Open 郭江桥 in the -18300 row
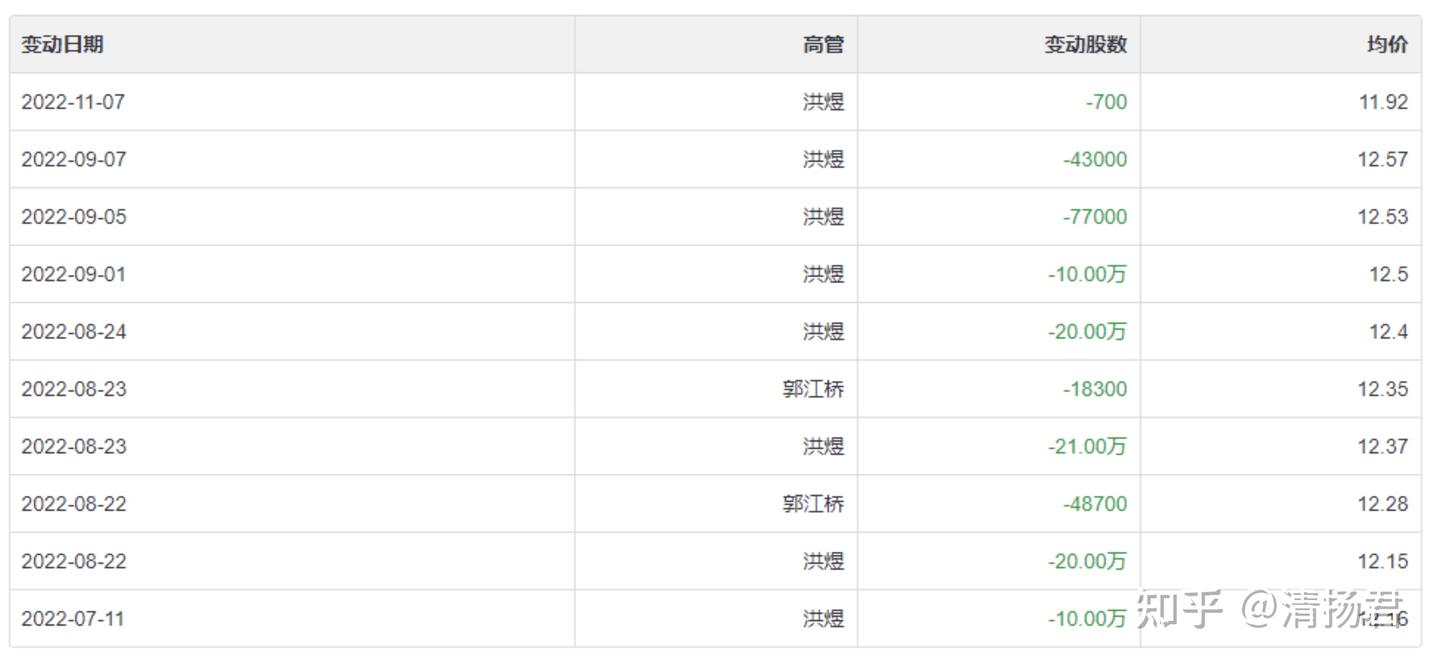The width and height of the screenshot is (1440, 667). point(813,389)
